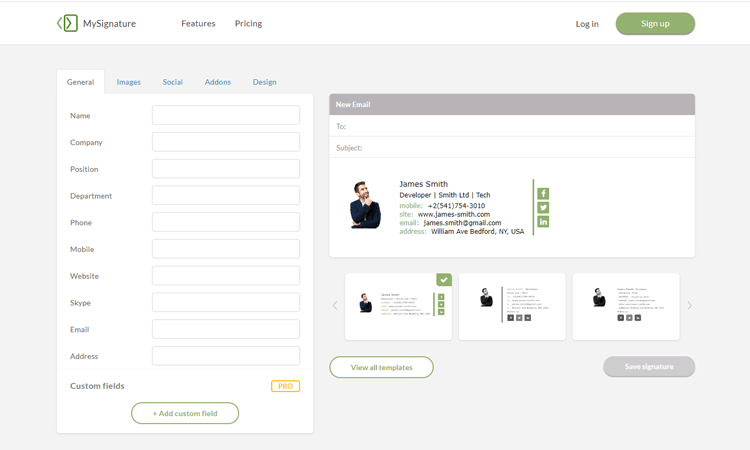
Task: Click the James Smith photo in preview
Action: (x=365, y=205)
